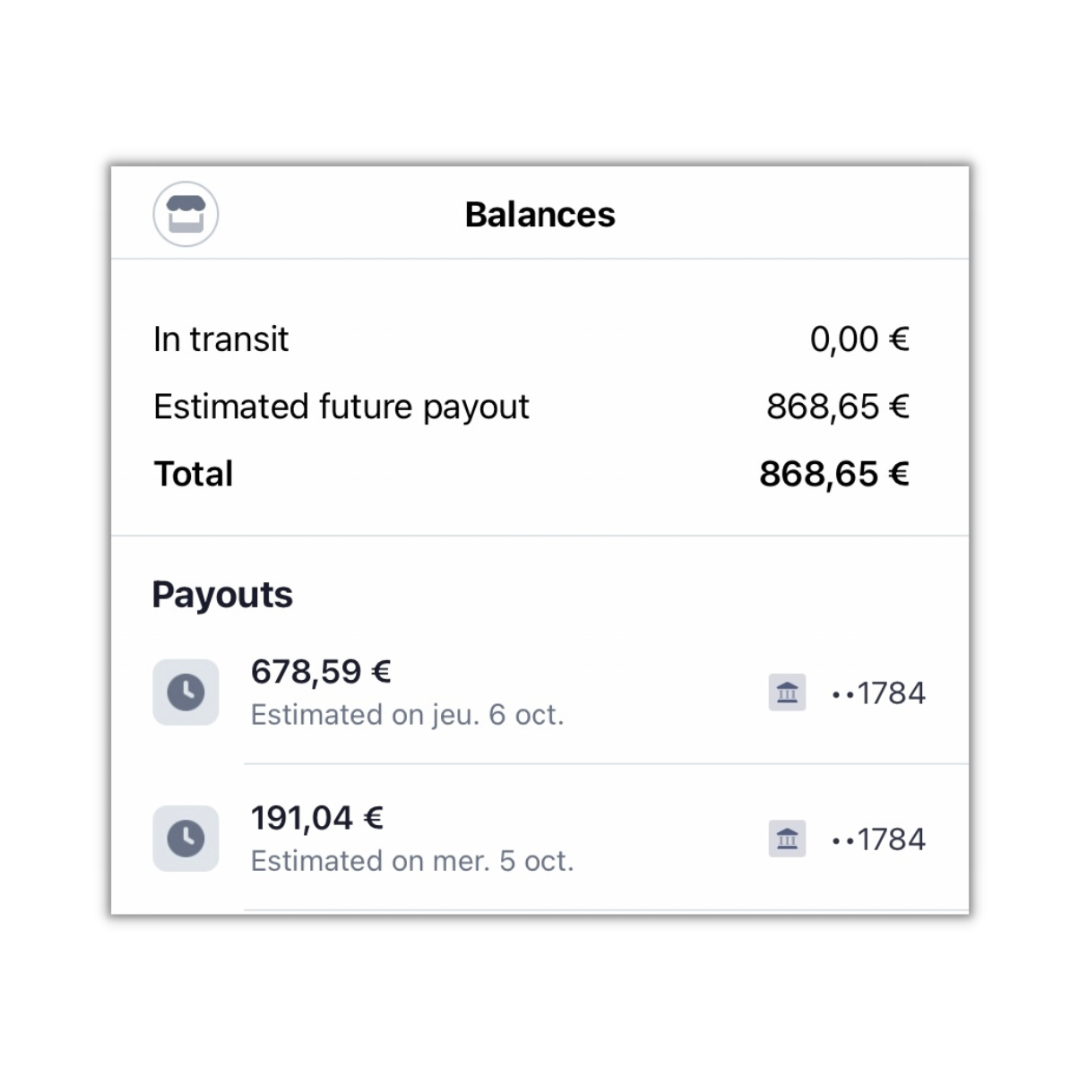The width and height of the screenshot is (1080, 1080).
Task: Click the Balances header title
Action: (x=540, y=214)
